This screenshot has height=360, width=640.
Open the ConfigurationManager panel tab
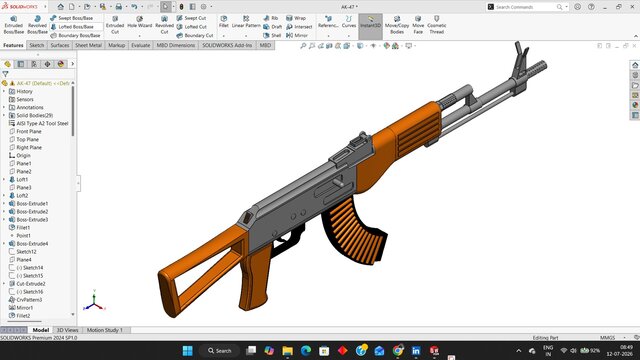pyautogui.click(x=34, y=64)
